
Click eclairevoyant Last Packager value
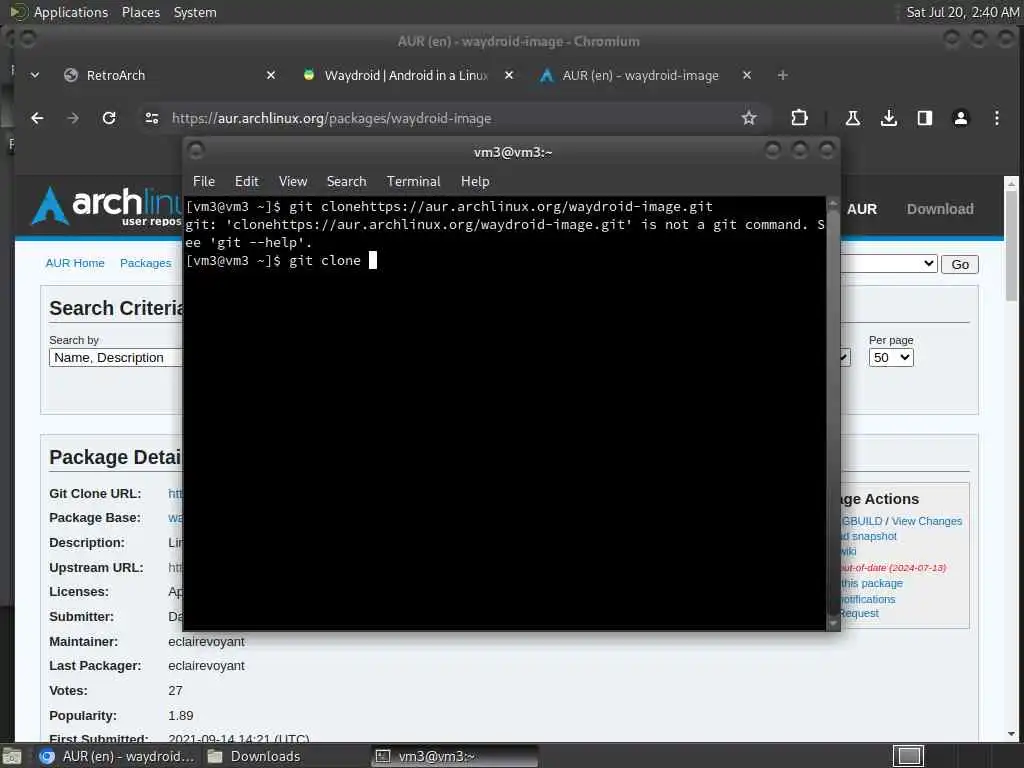[x=206, y=666]
